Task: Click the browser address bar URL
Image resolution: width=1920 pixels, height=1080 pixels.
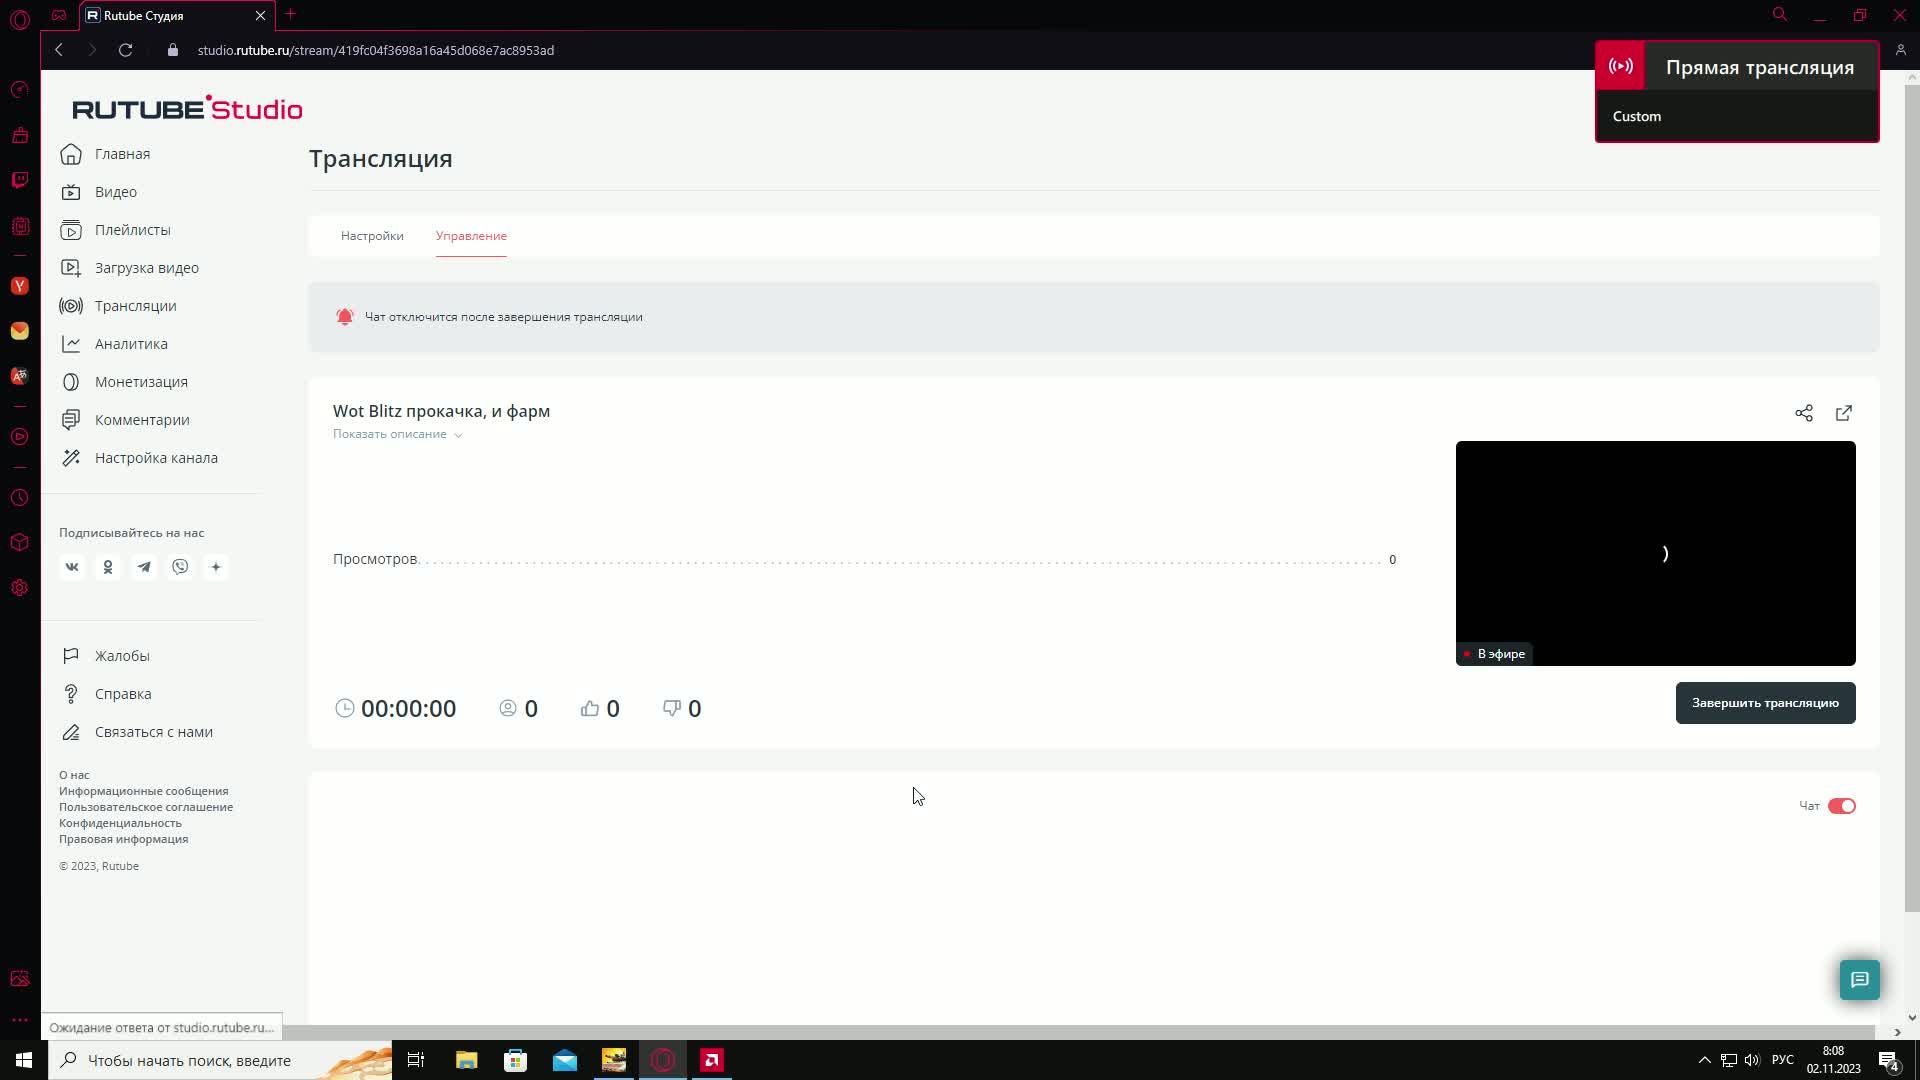Action: 376,50
